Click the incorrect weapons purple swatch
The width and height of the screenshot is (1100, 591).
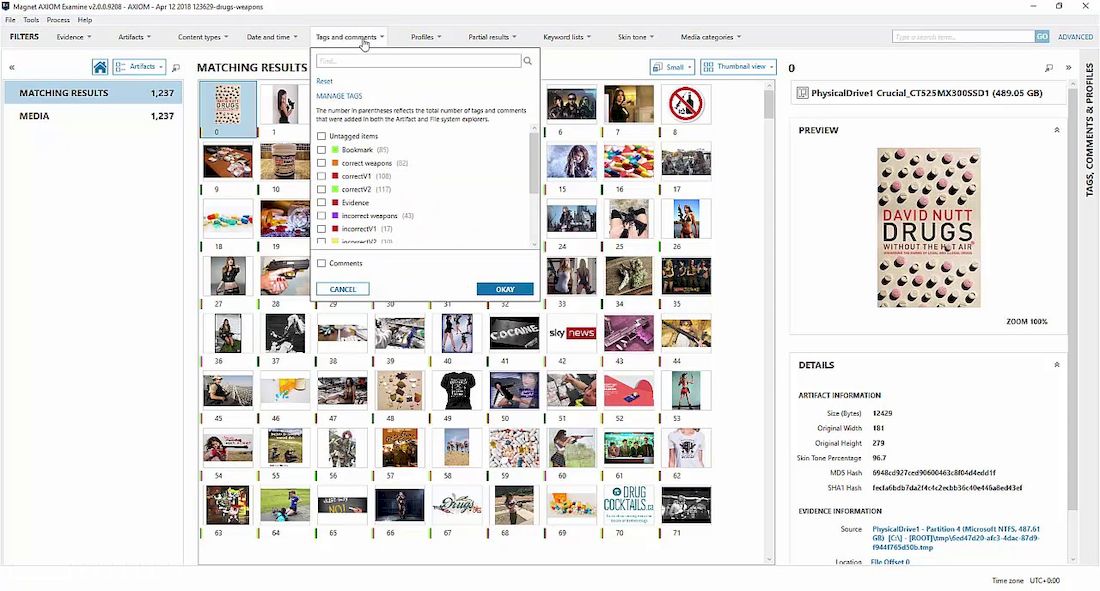tap(335, 216)
